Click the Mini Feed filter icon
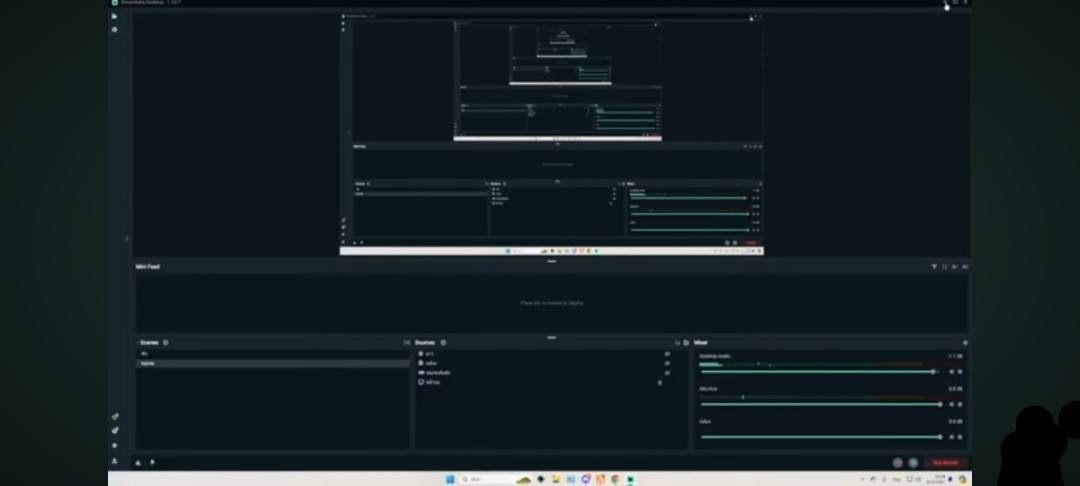Image resolution: width=1080 pixels, height=486 pixels. click(x=934, y=267)
